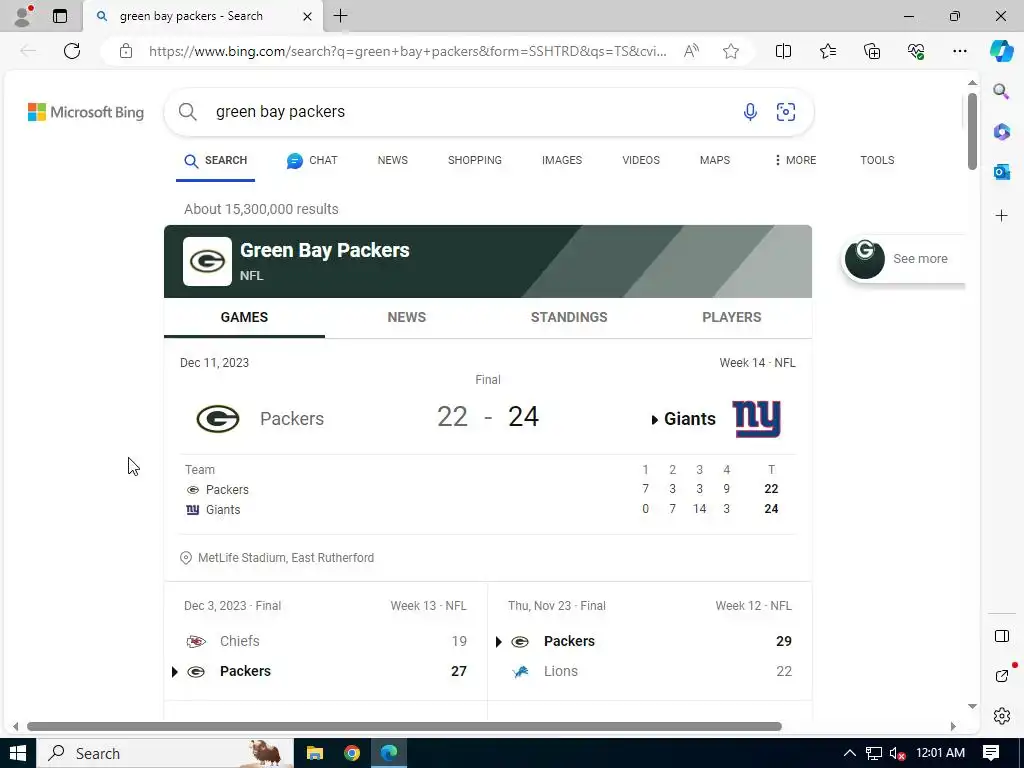The height and width of the screenshot is (768, 1024).
Task: Open Google Chrome from taskbar
Action: 352,753
